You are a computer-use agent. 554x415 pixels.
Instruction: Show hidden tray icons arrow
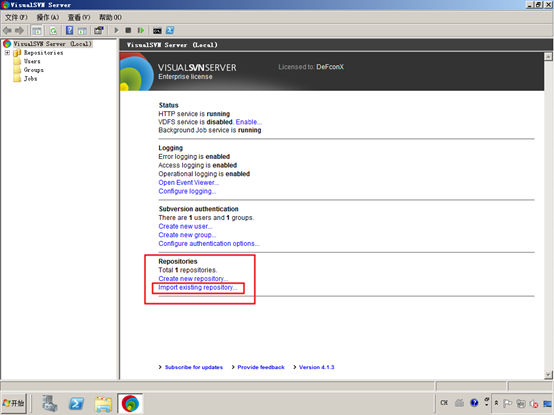(496, 403)
